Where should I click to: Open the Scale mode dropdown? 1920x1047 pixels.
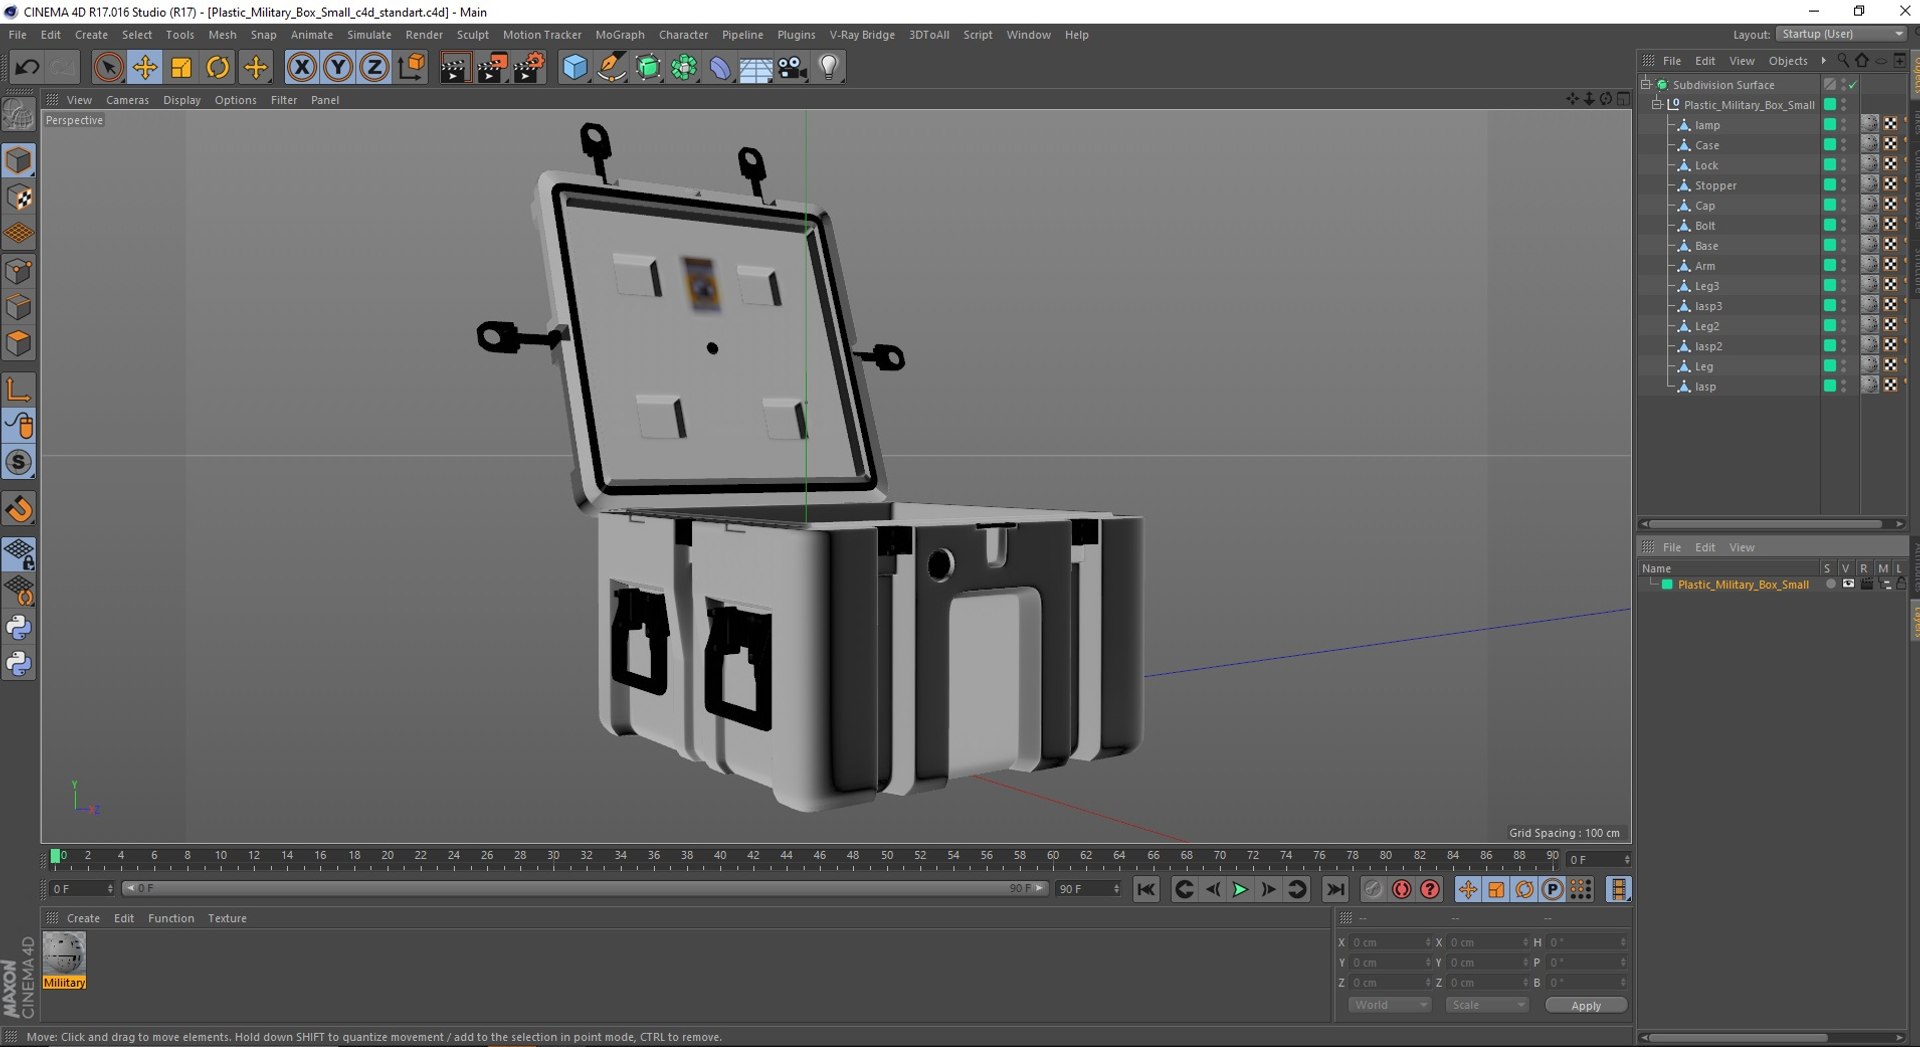point(1487,1005)
